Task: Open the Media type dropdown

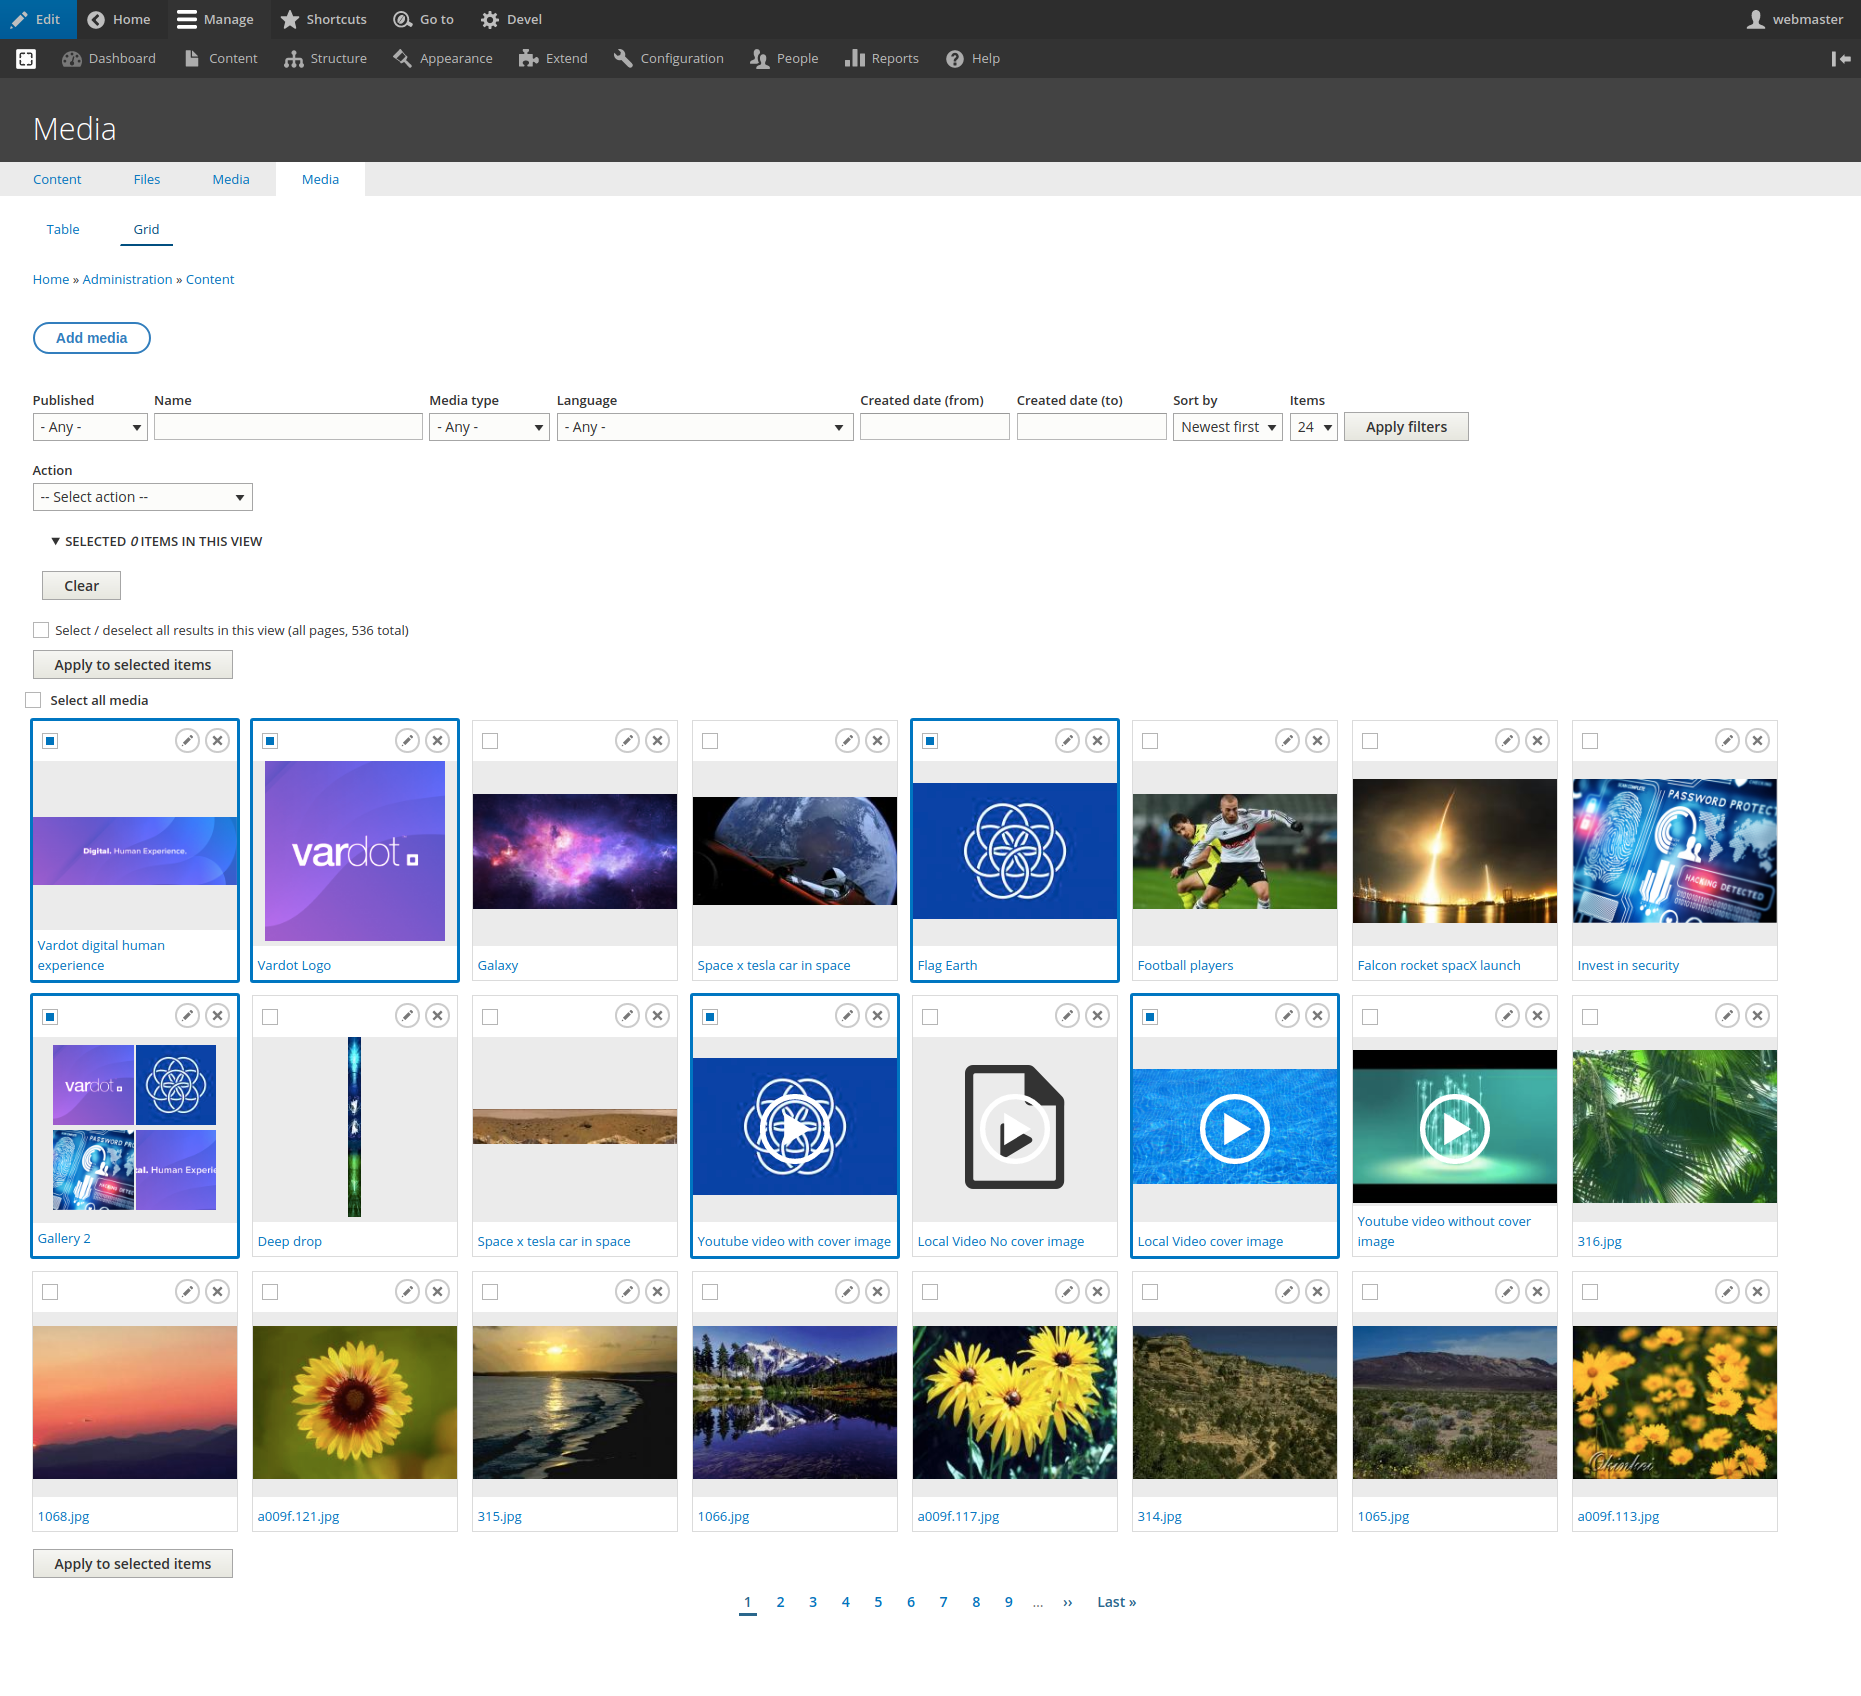Action: coord(489,427)
